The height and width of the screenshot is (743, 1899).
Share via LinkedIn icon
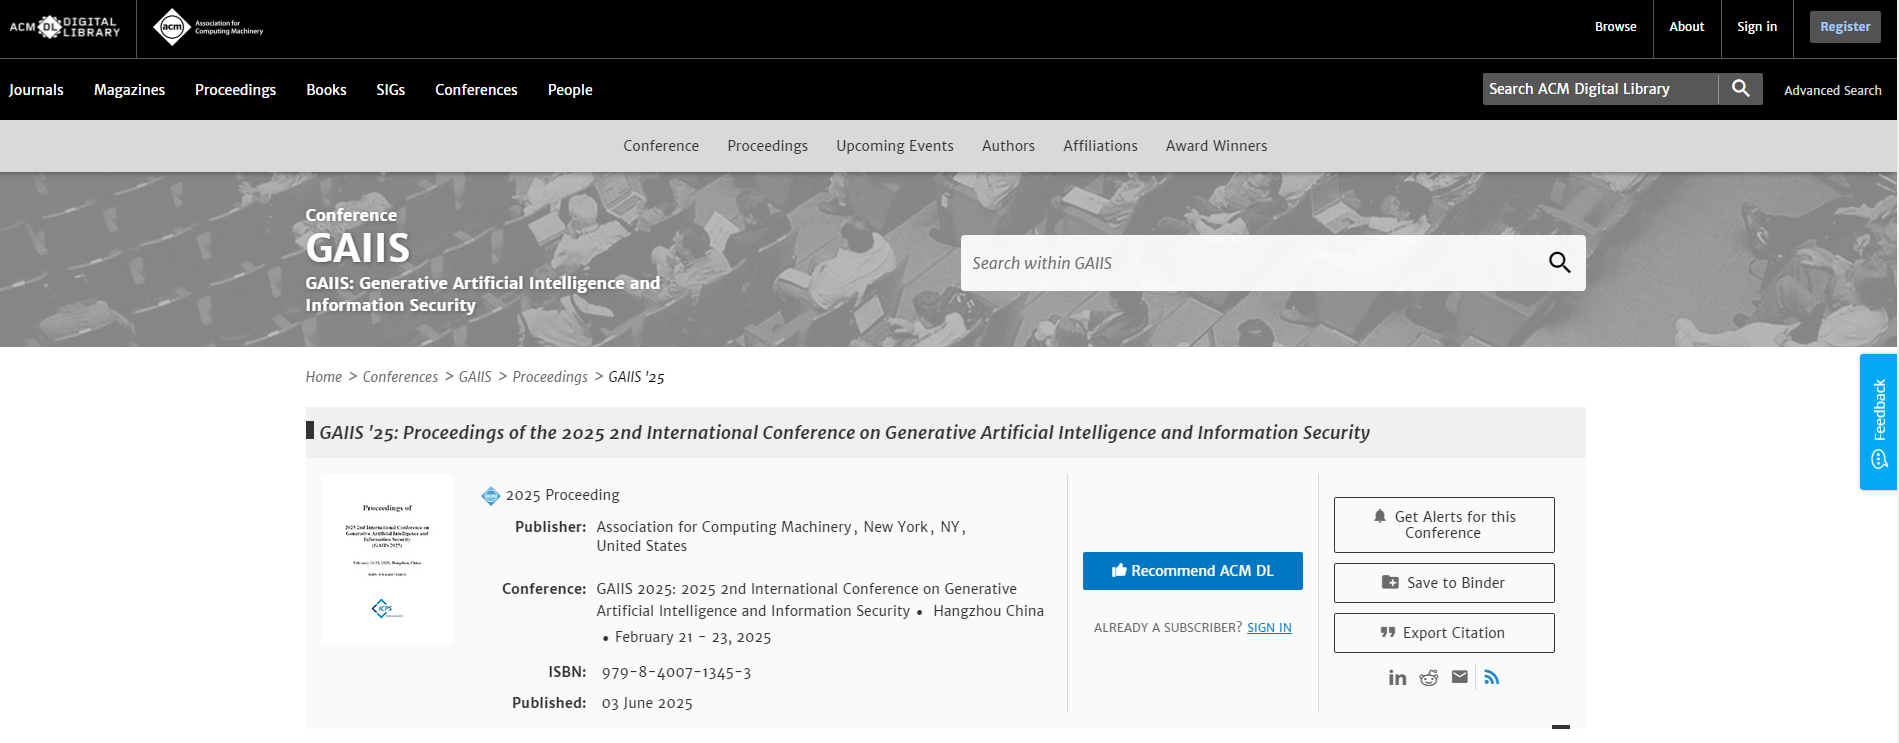pyautogui.click(x=1397, y=678)
